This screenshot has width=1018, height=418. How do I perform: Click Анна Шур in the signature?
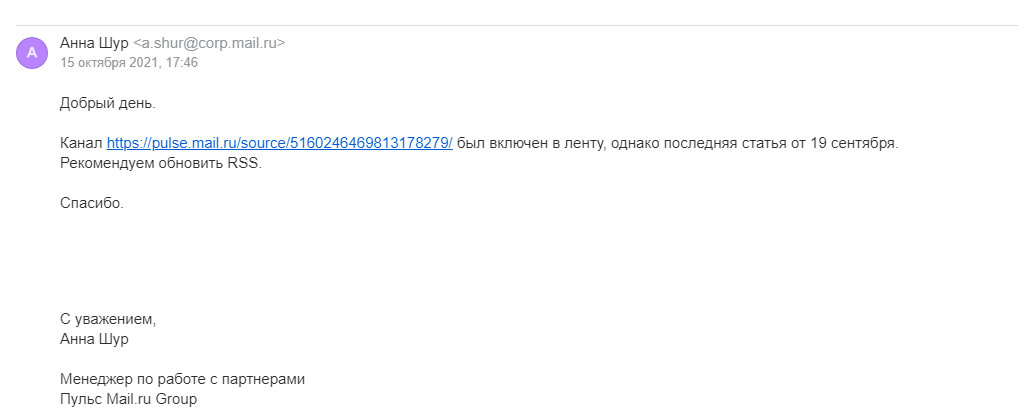[x=94, y=339]
